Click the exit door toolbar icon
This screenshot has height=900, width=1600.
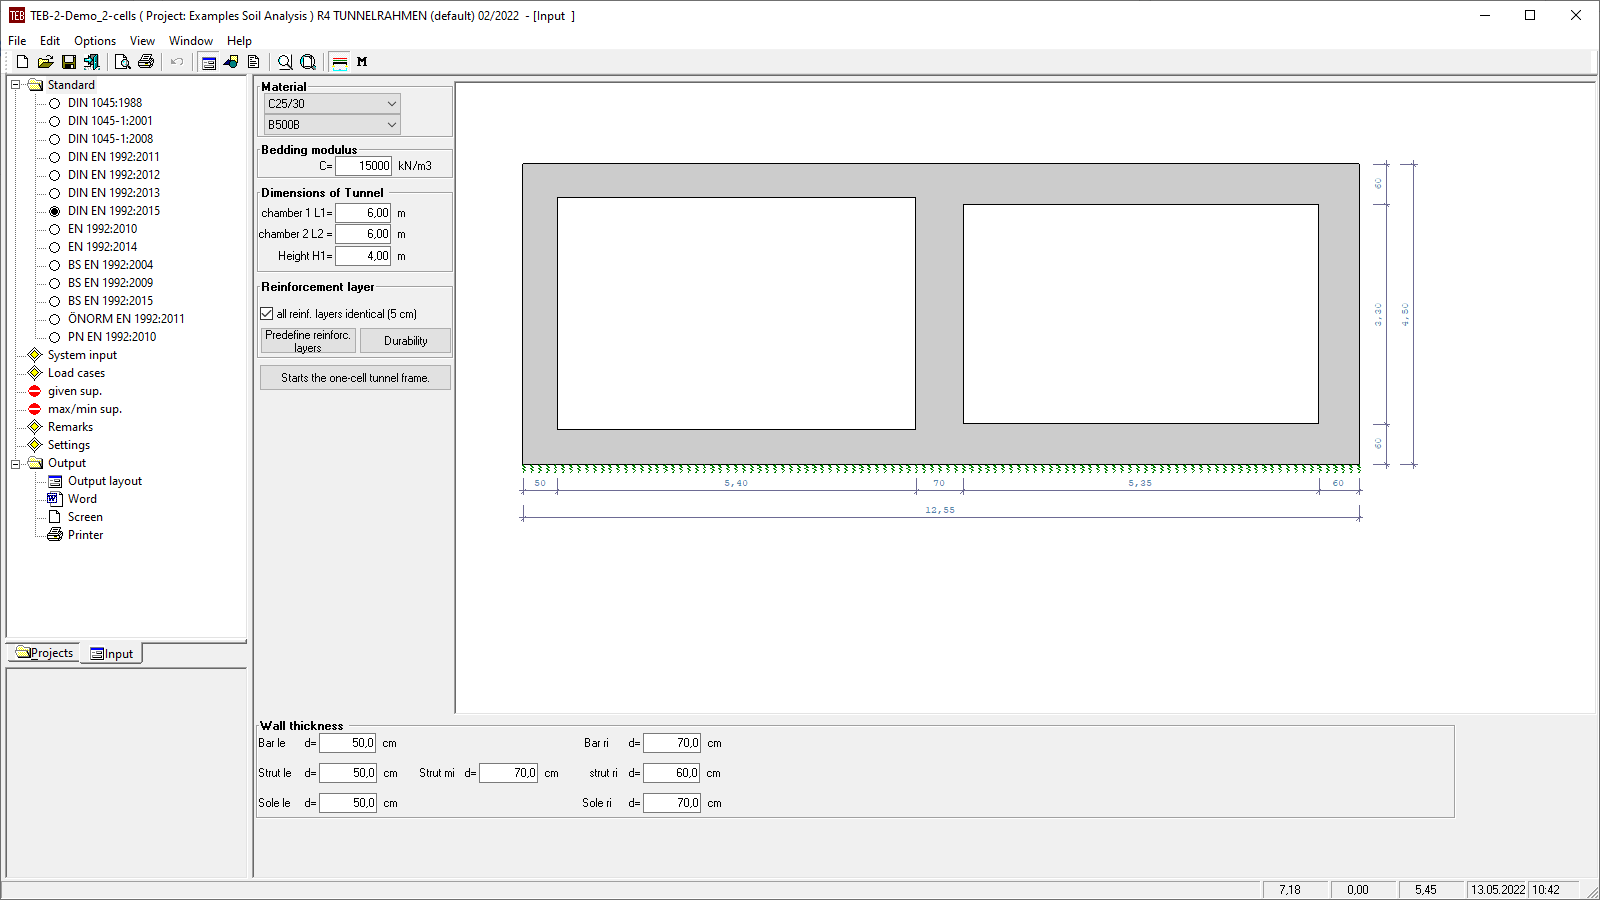coord(91,62)
